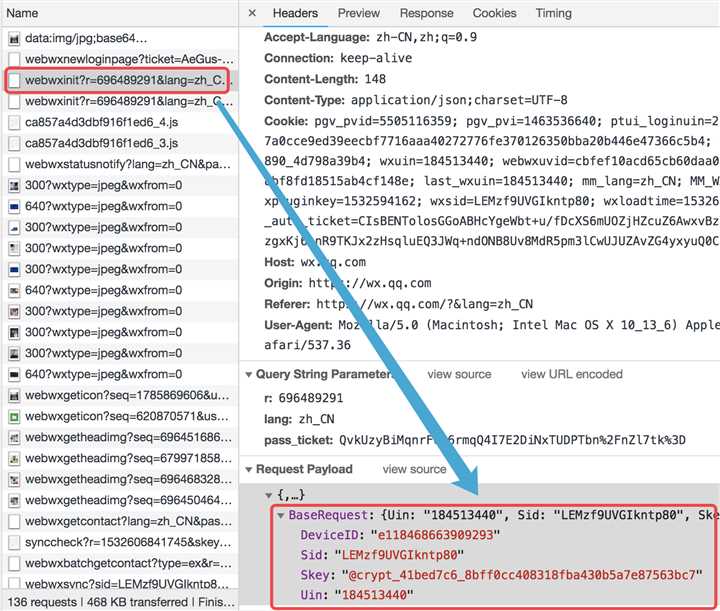Click view source next to Query String Parameters
The width and height of the screenshot is (720, 611).
(x=459, y=375)
